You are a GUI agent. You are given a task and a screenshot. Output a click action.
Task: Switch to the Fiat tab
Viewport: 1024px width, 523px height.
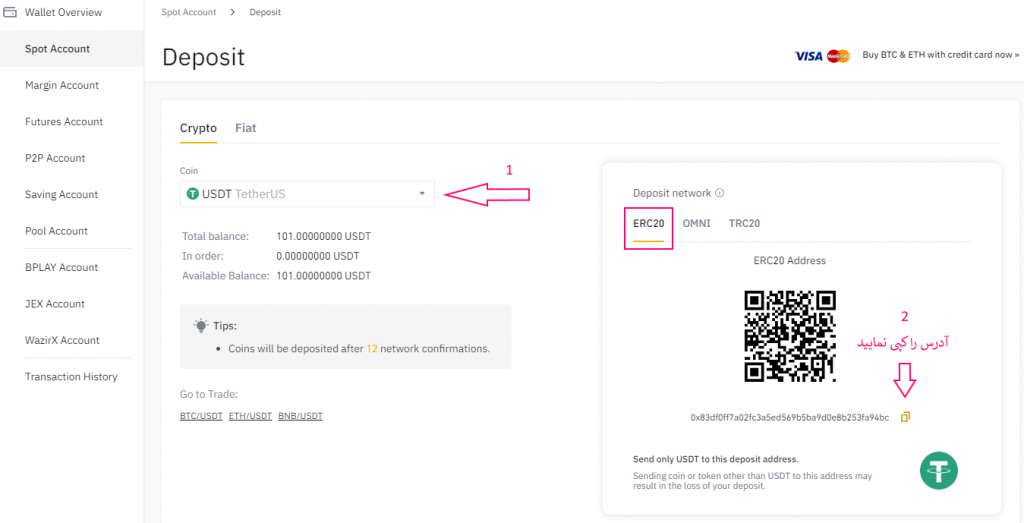(245, 128)
